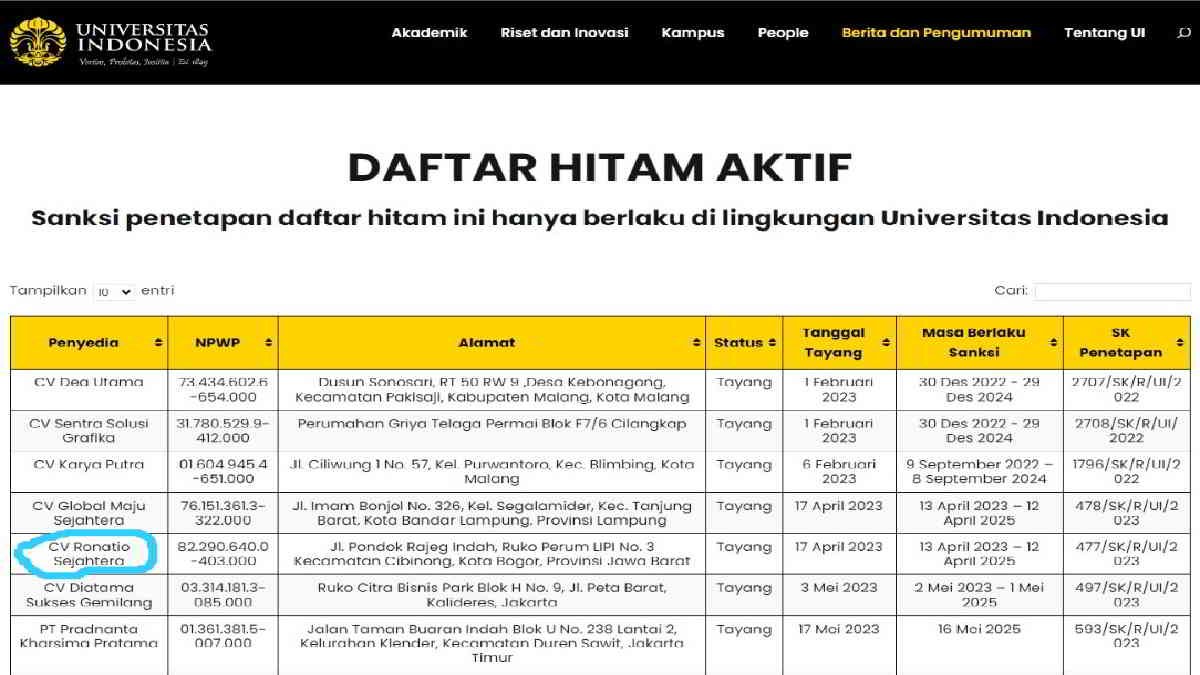1200x675 pixels.
Task: Select Berita dan Pengumuman menu item
Action: 937,32
